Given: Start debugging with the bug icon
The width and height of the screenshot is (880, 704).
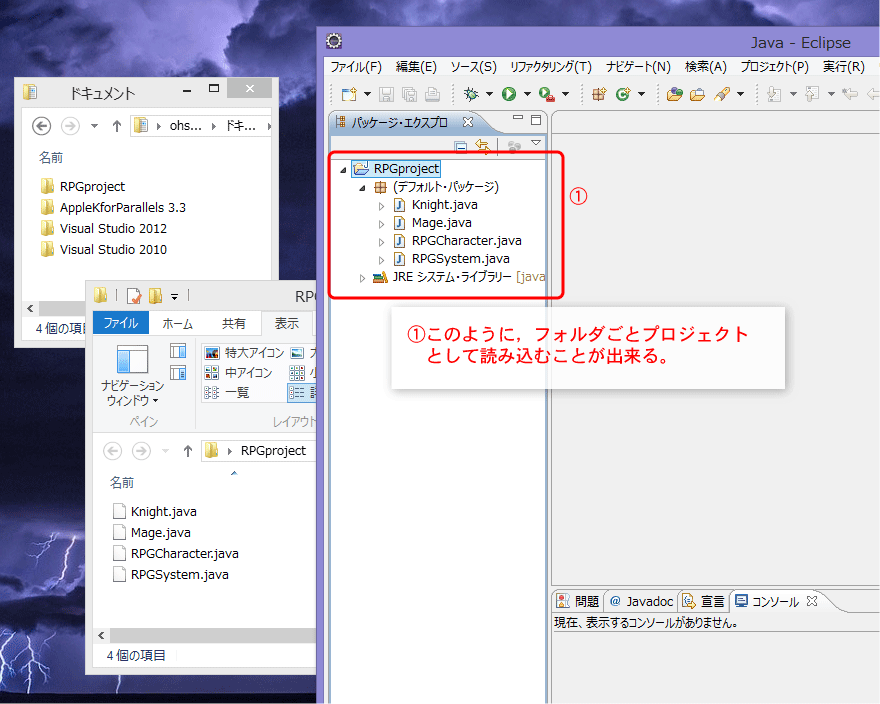Looking at the screenshot, I should (x=471, y=94).
